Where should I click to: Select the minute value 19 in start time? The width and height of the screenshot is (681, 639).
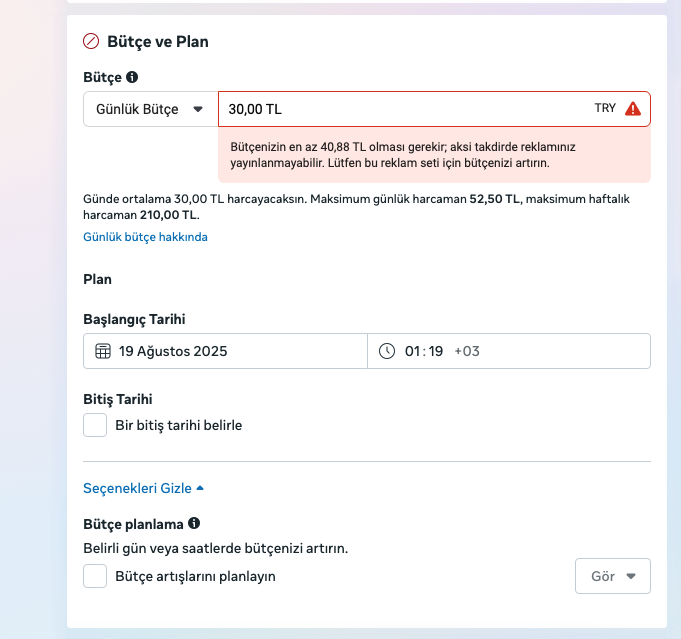(x=435, y=351)
